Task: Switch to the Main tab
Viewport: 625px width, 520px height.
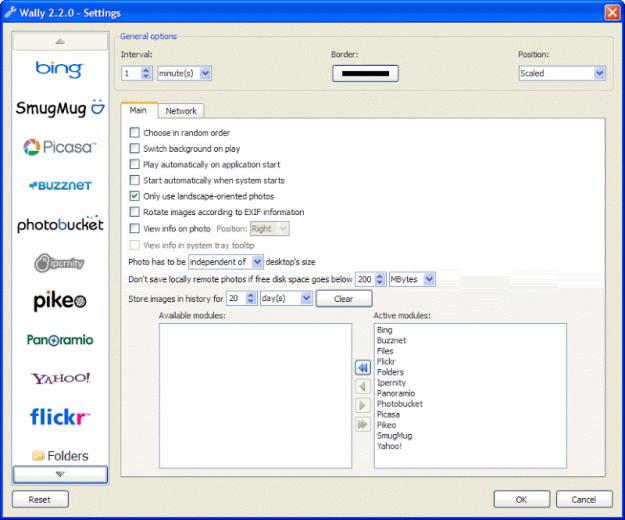Action: 138,110
